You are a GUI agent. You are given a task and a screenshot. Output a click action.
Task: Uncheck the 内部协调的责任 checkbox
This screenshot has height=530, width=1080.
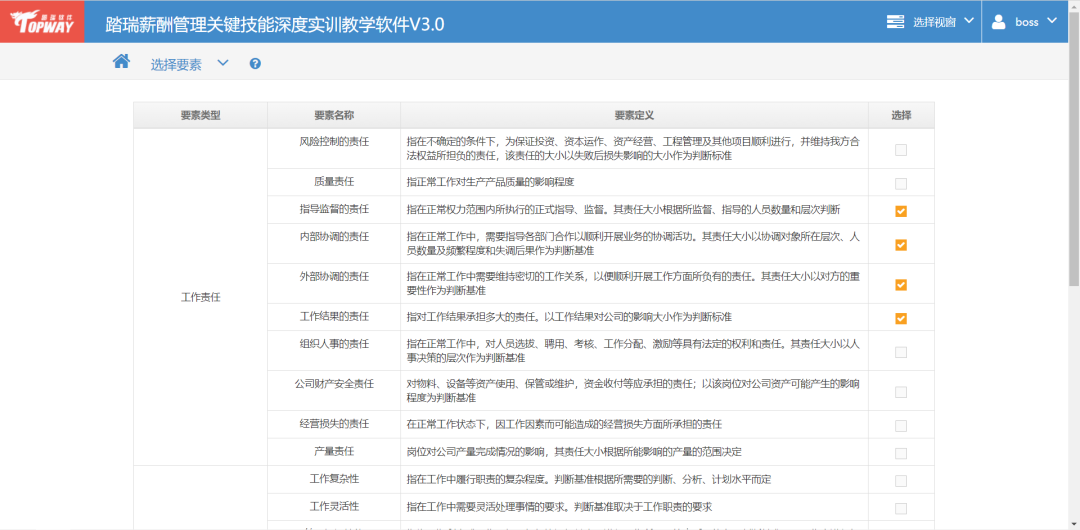coord(901,245)
